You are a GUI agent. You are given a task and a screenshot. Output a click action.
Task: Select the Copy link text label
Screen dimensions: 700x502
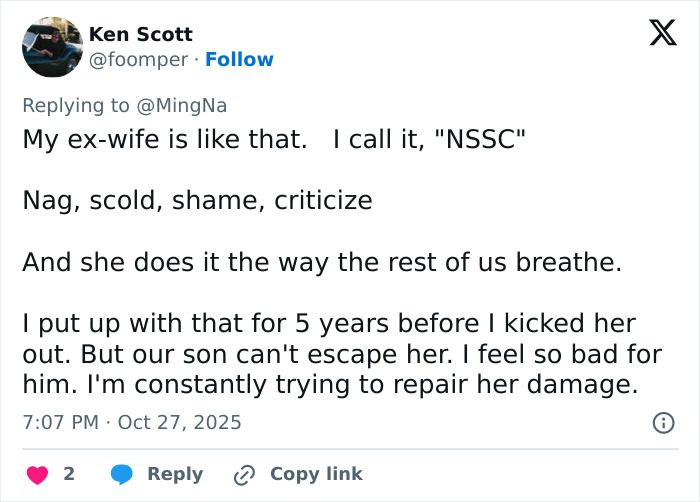316,474
